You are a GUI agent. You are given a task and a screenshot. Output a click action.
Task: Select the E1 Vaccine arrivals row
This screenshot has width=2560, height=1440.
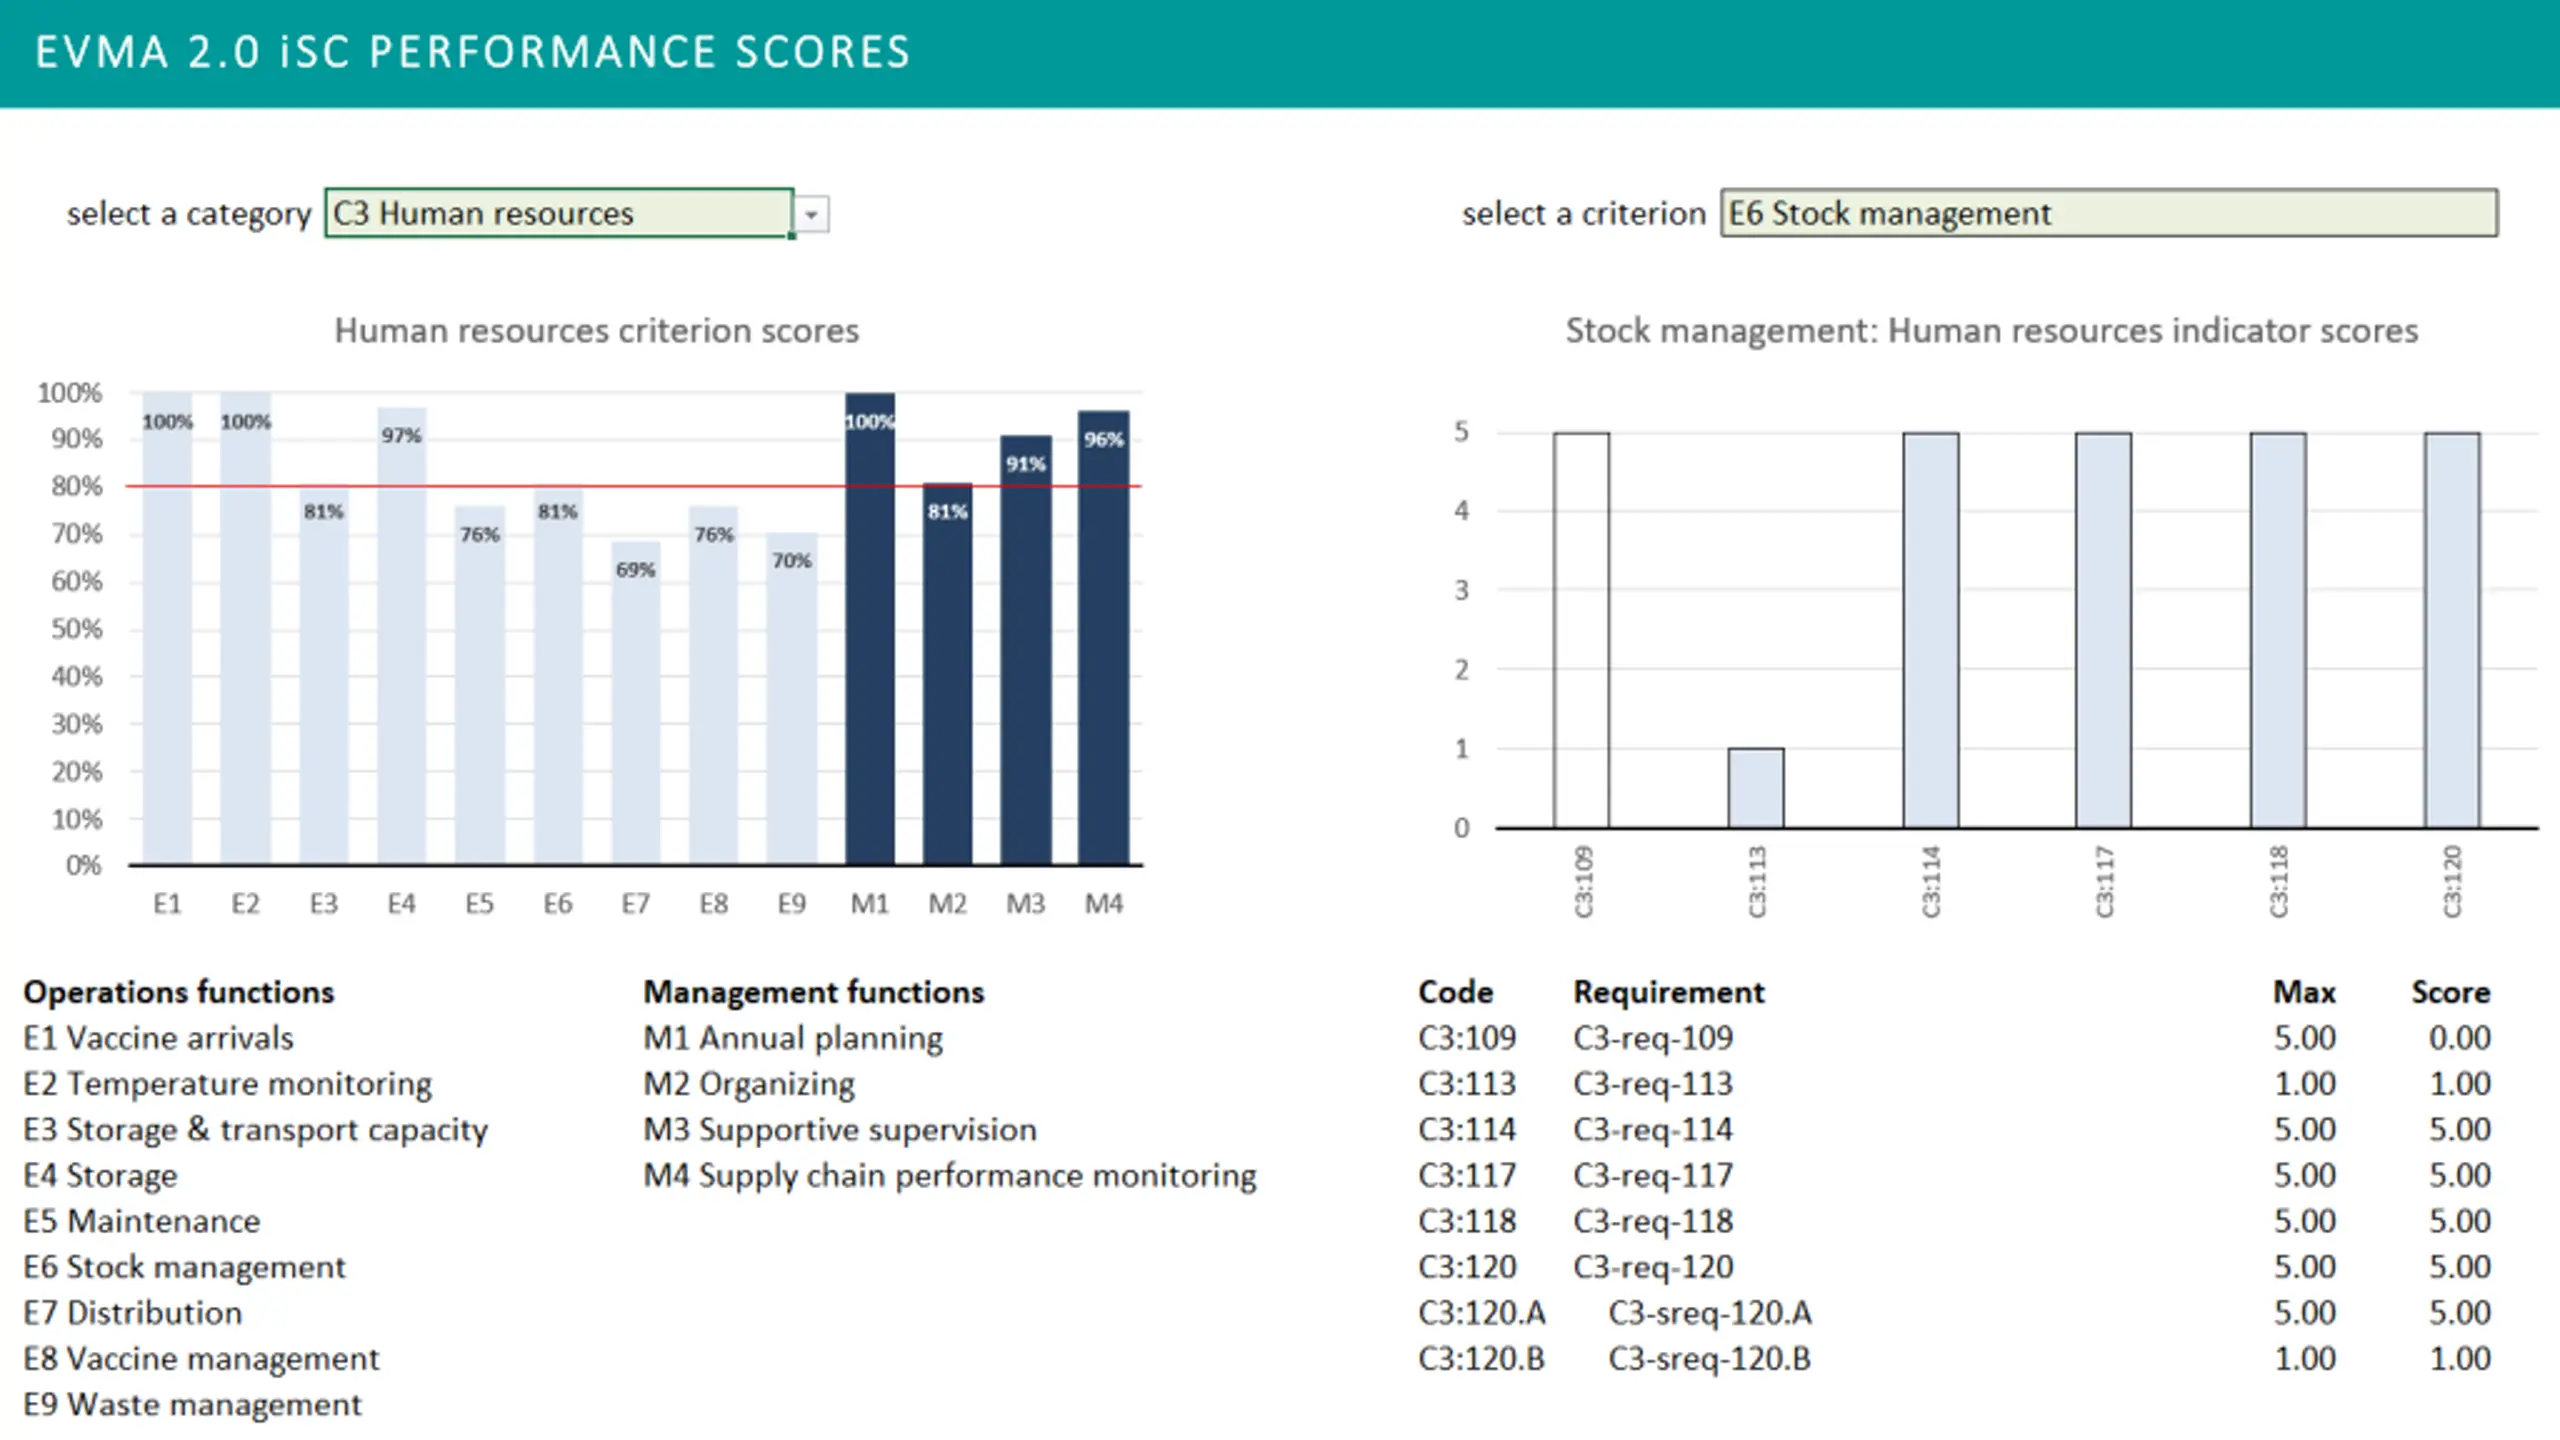point(159,1038)
